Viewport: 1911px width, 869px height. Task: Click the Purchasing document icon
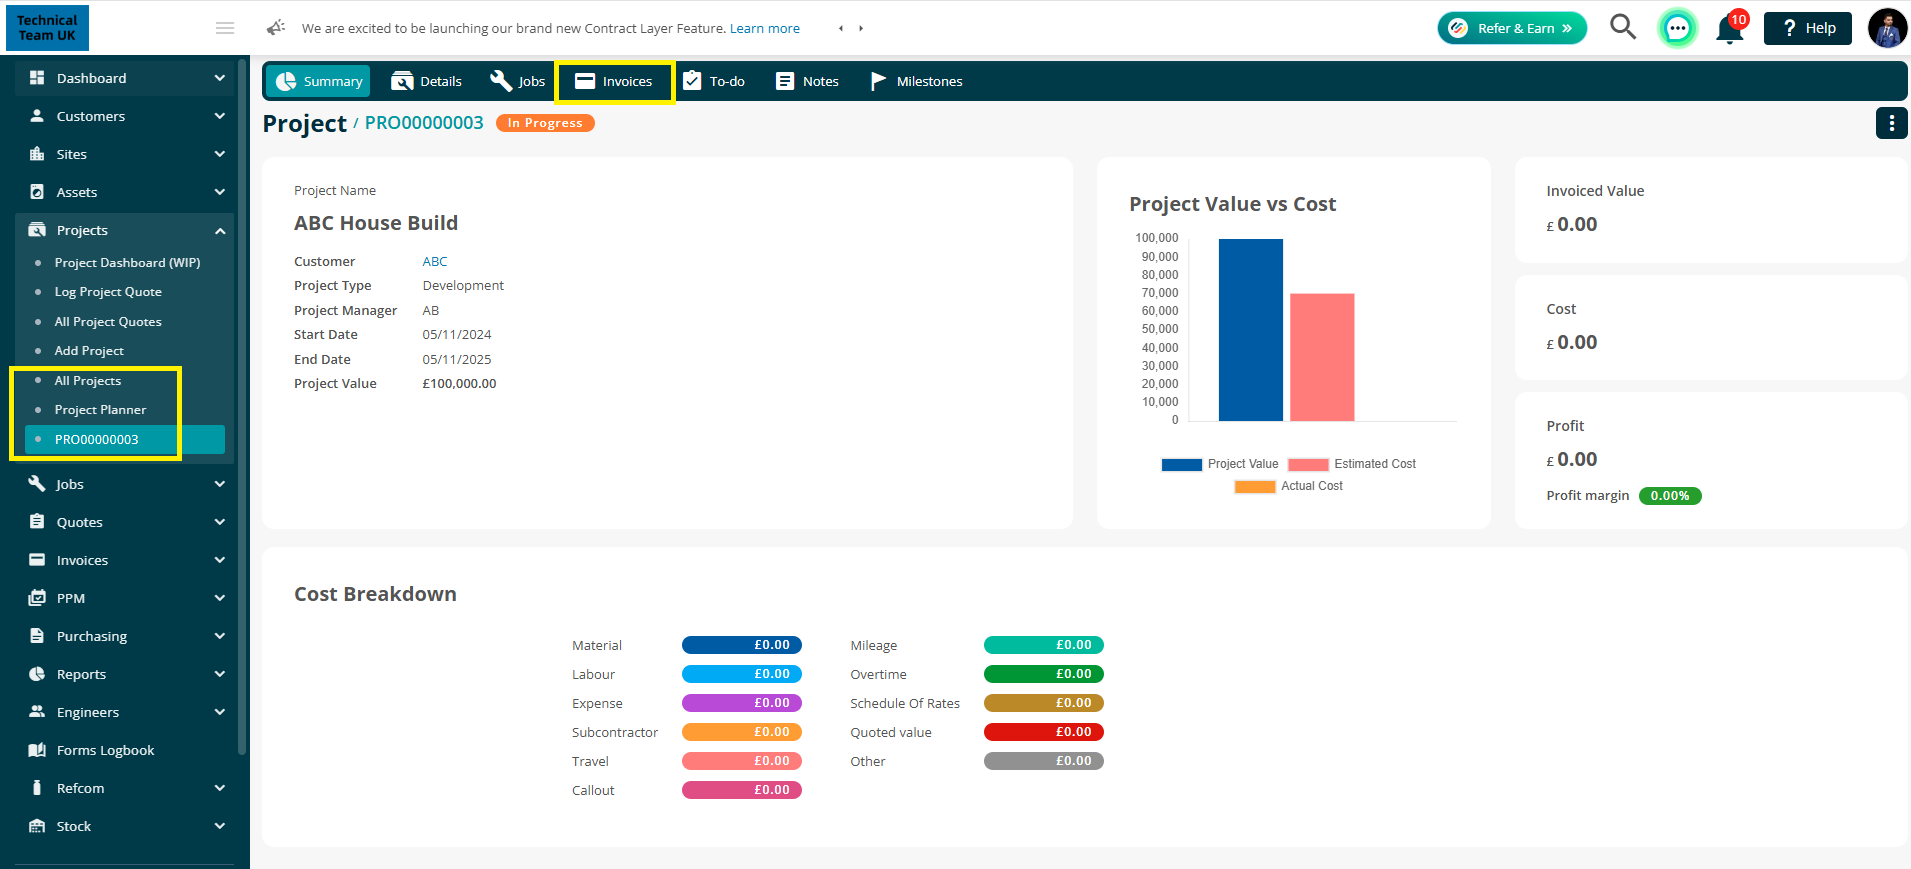(x=37, y=636)
